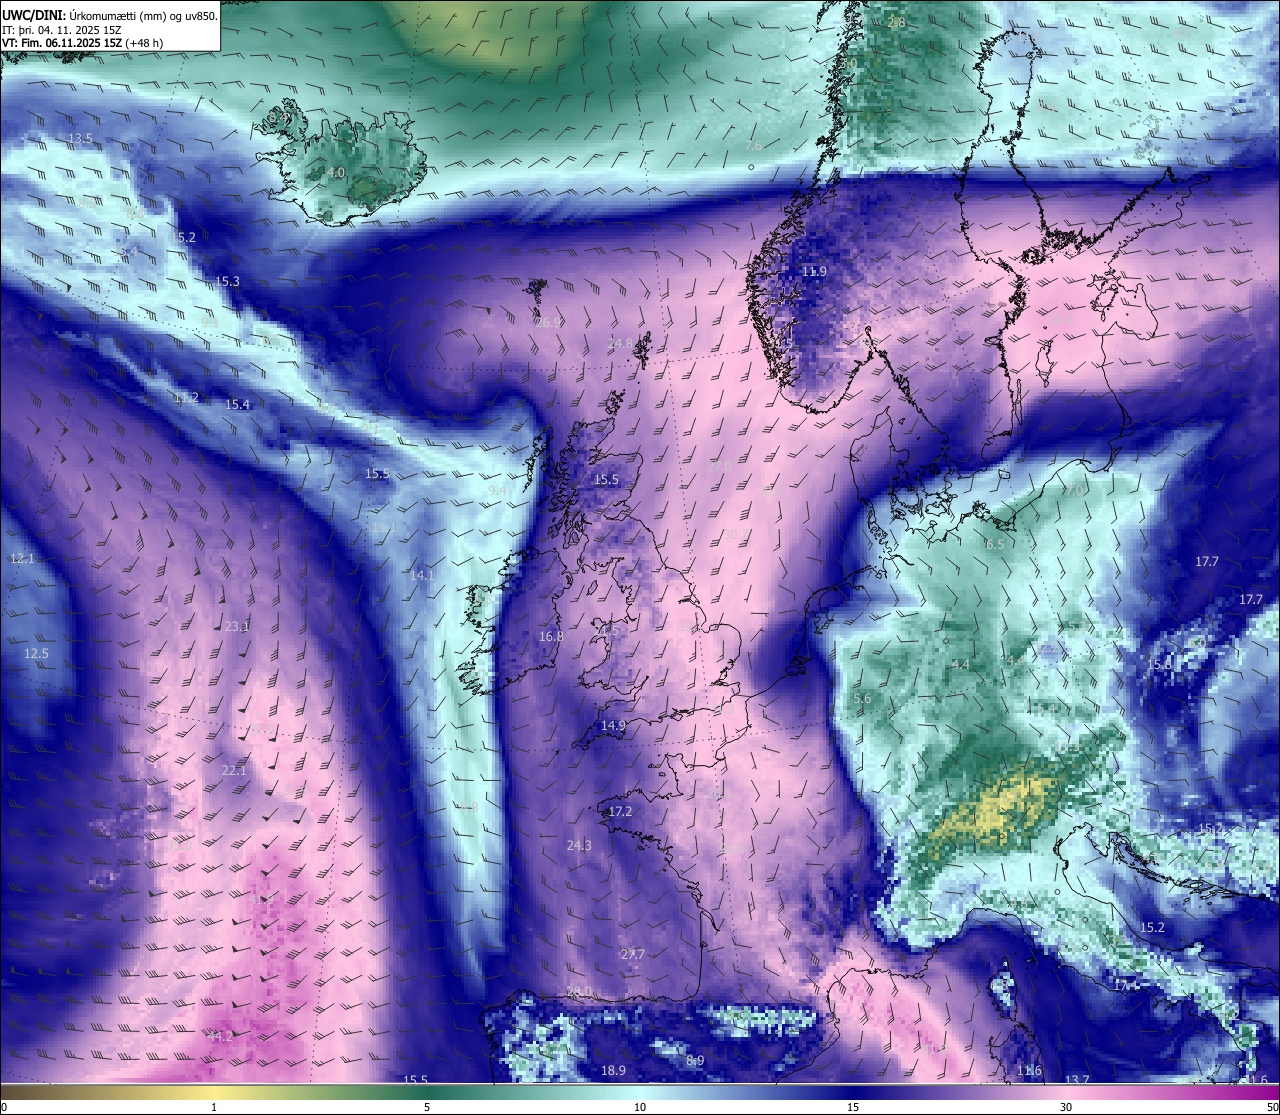The image size is (1280, 1115).
Task: Click the 8.9 value over Spain
Action: click(x=695, y=1060)
